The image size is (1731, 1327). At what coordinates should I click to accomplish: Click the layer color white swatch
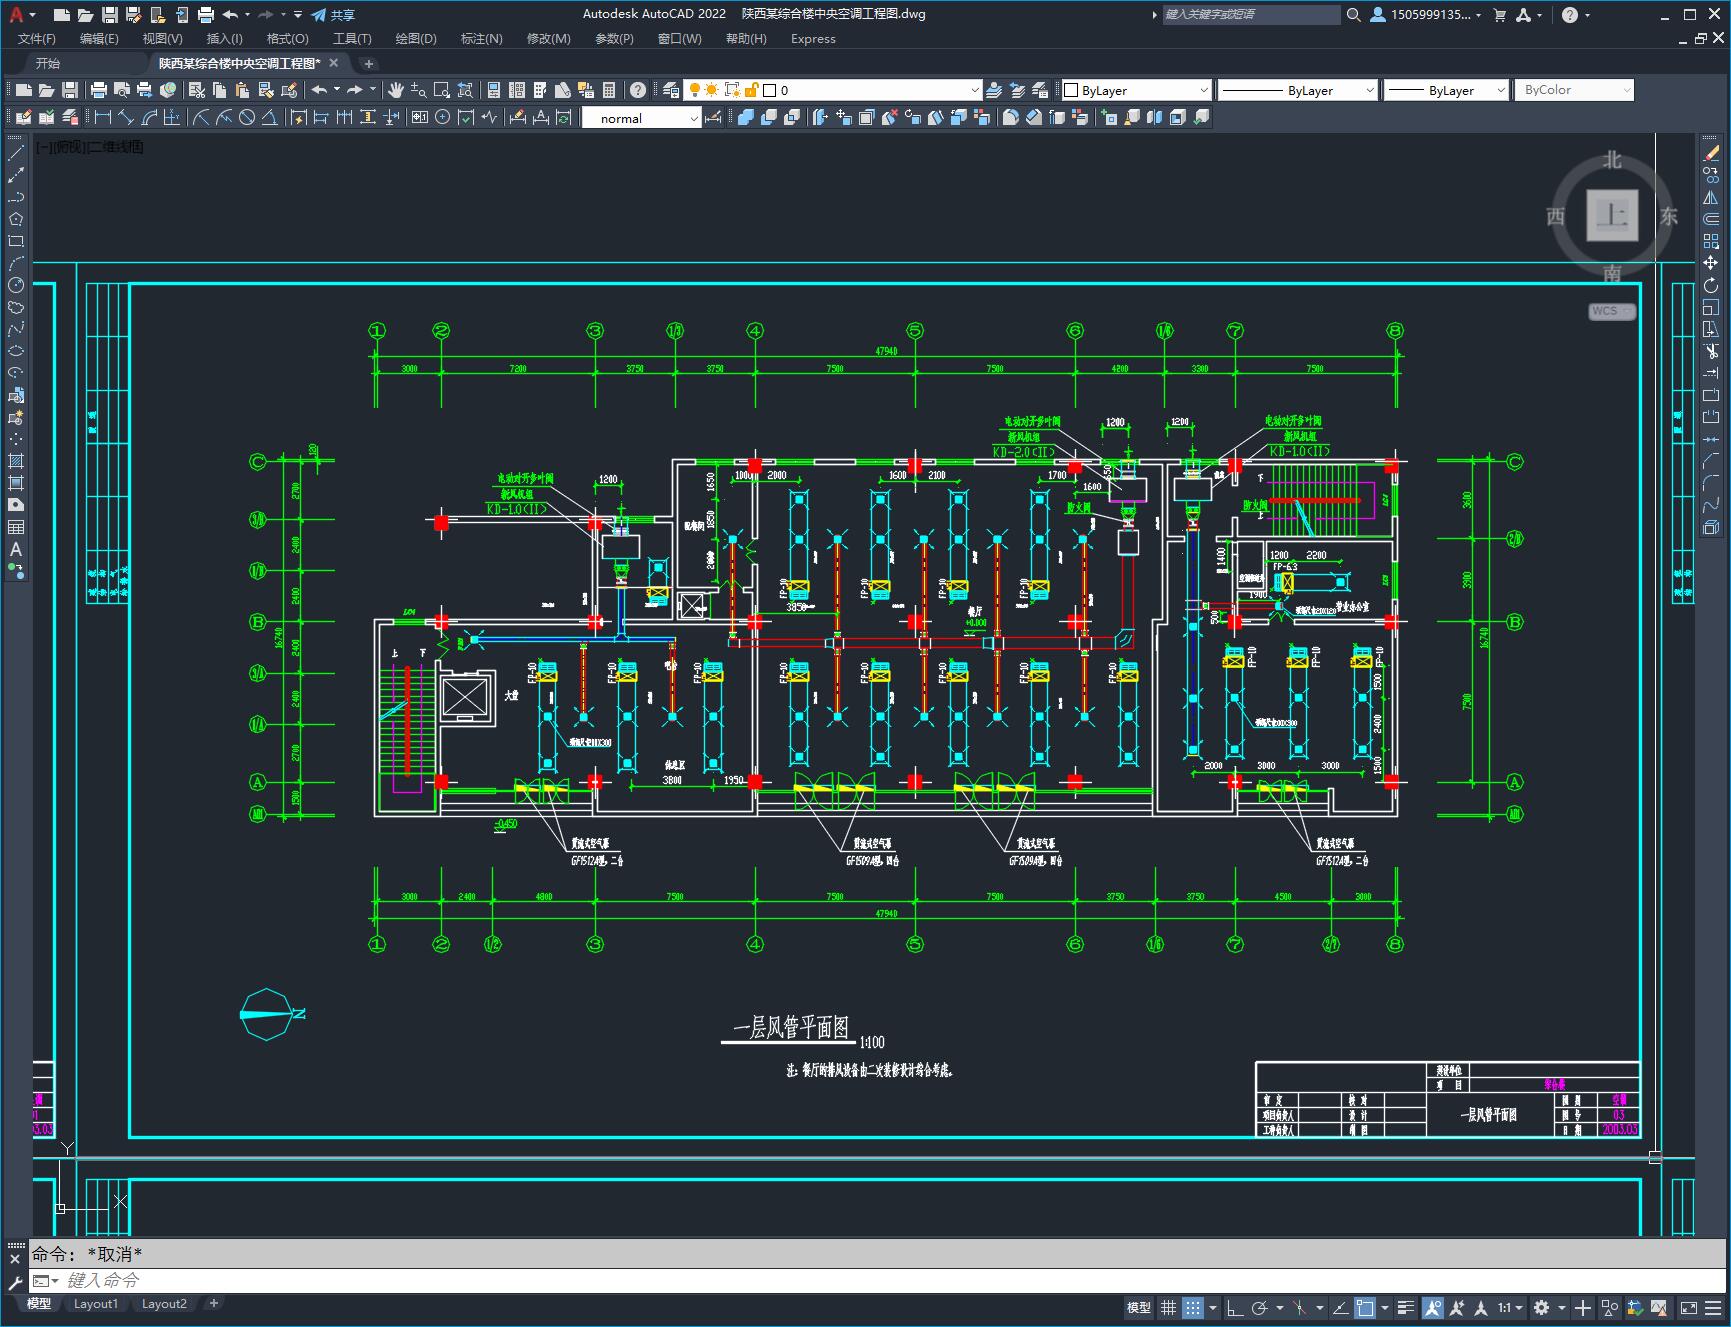click(770, 90)
